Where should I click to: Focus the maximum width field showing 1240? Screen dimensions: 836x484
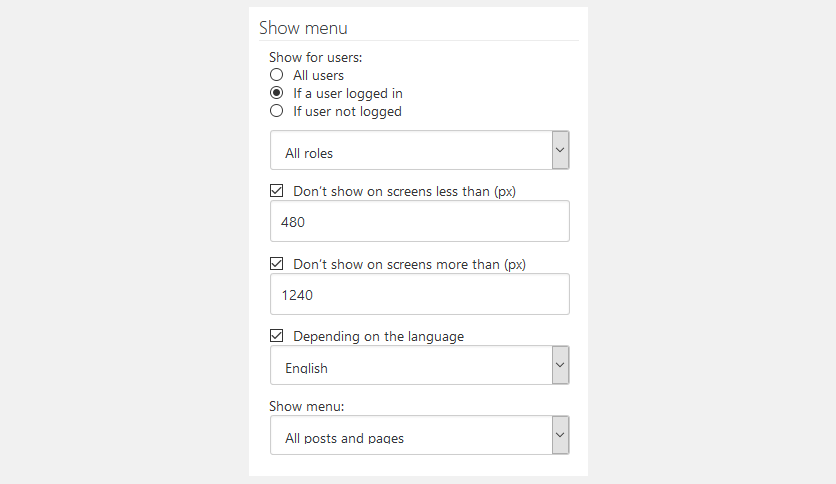click(x=419, y=295)
